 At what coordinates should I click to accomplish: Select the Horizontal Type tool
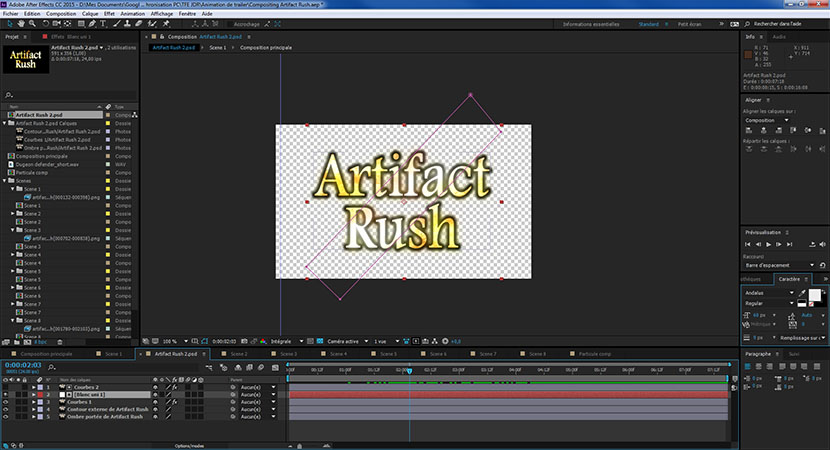pyautogui.click(x=103, y=24)
